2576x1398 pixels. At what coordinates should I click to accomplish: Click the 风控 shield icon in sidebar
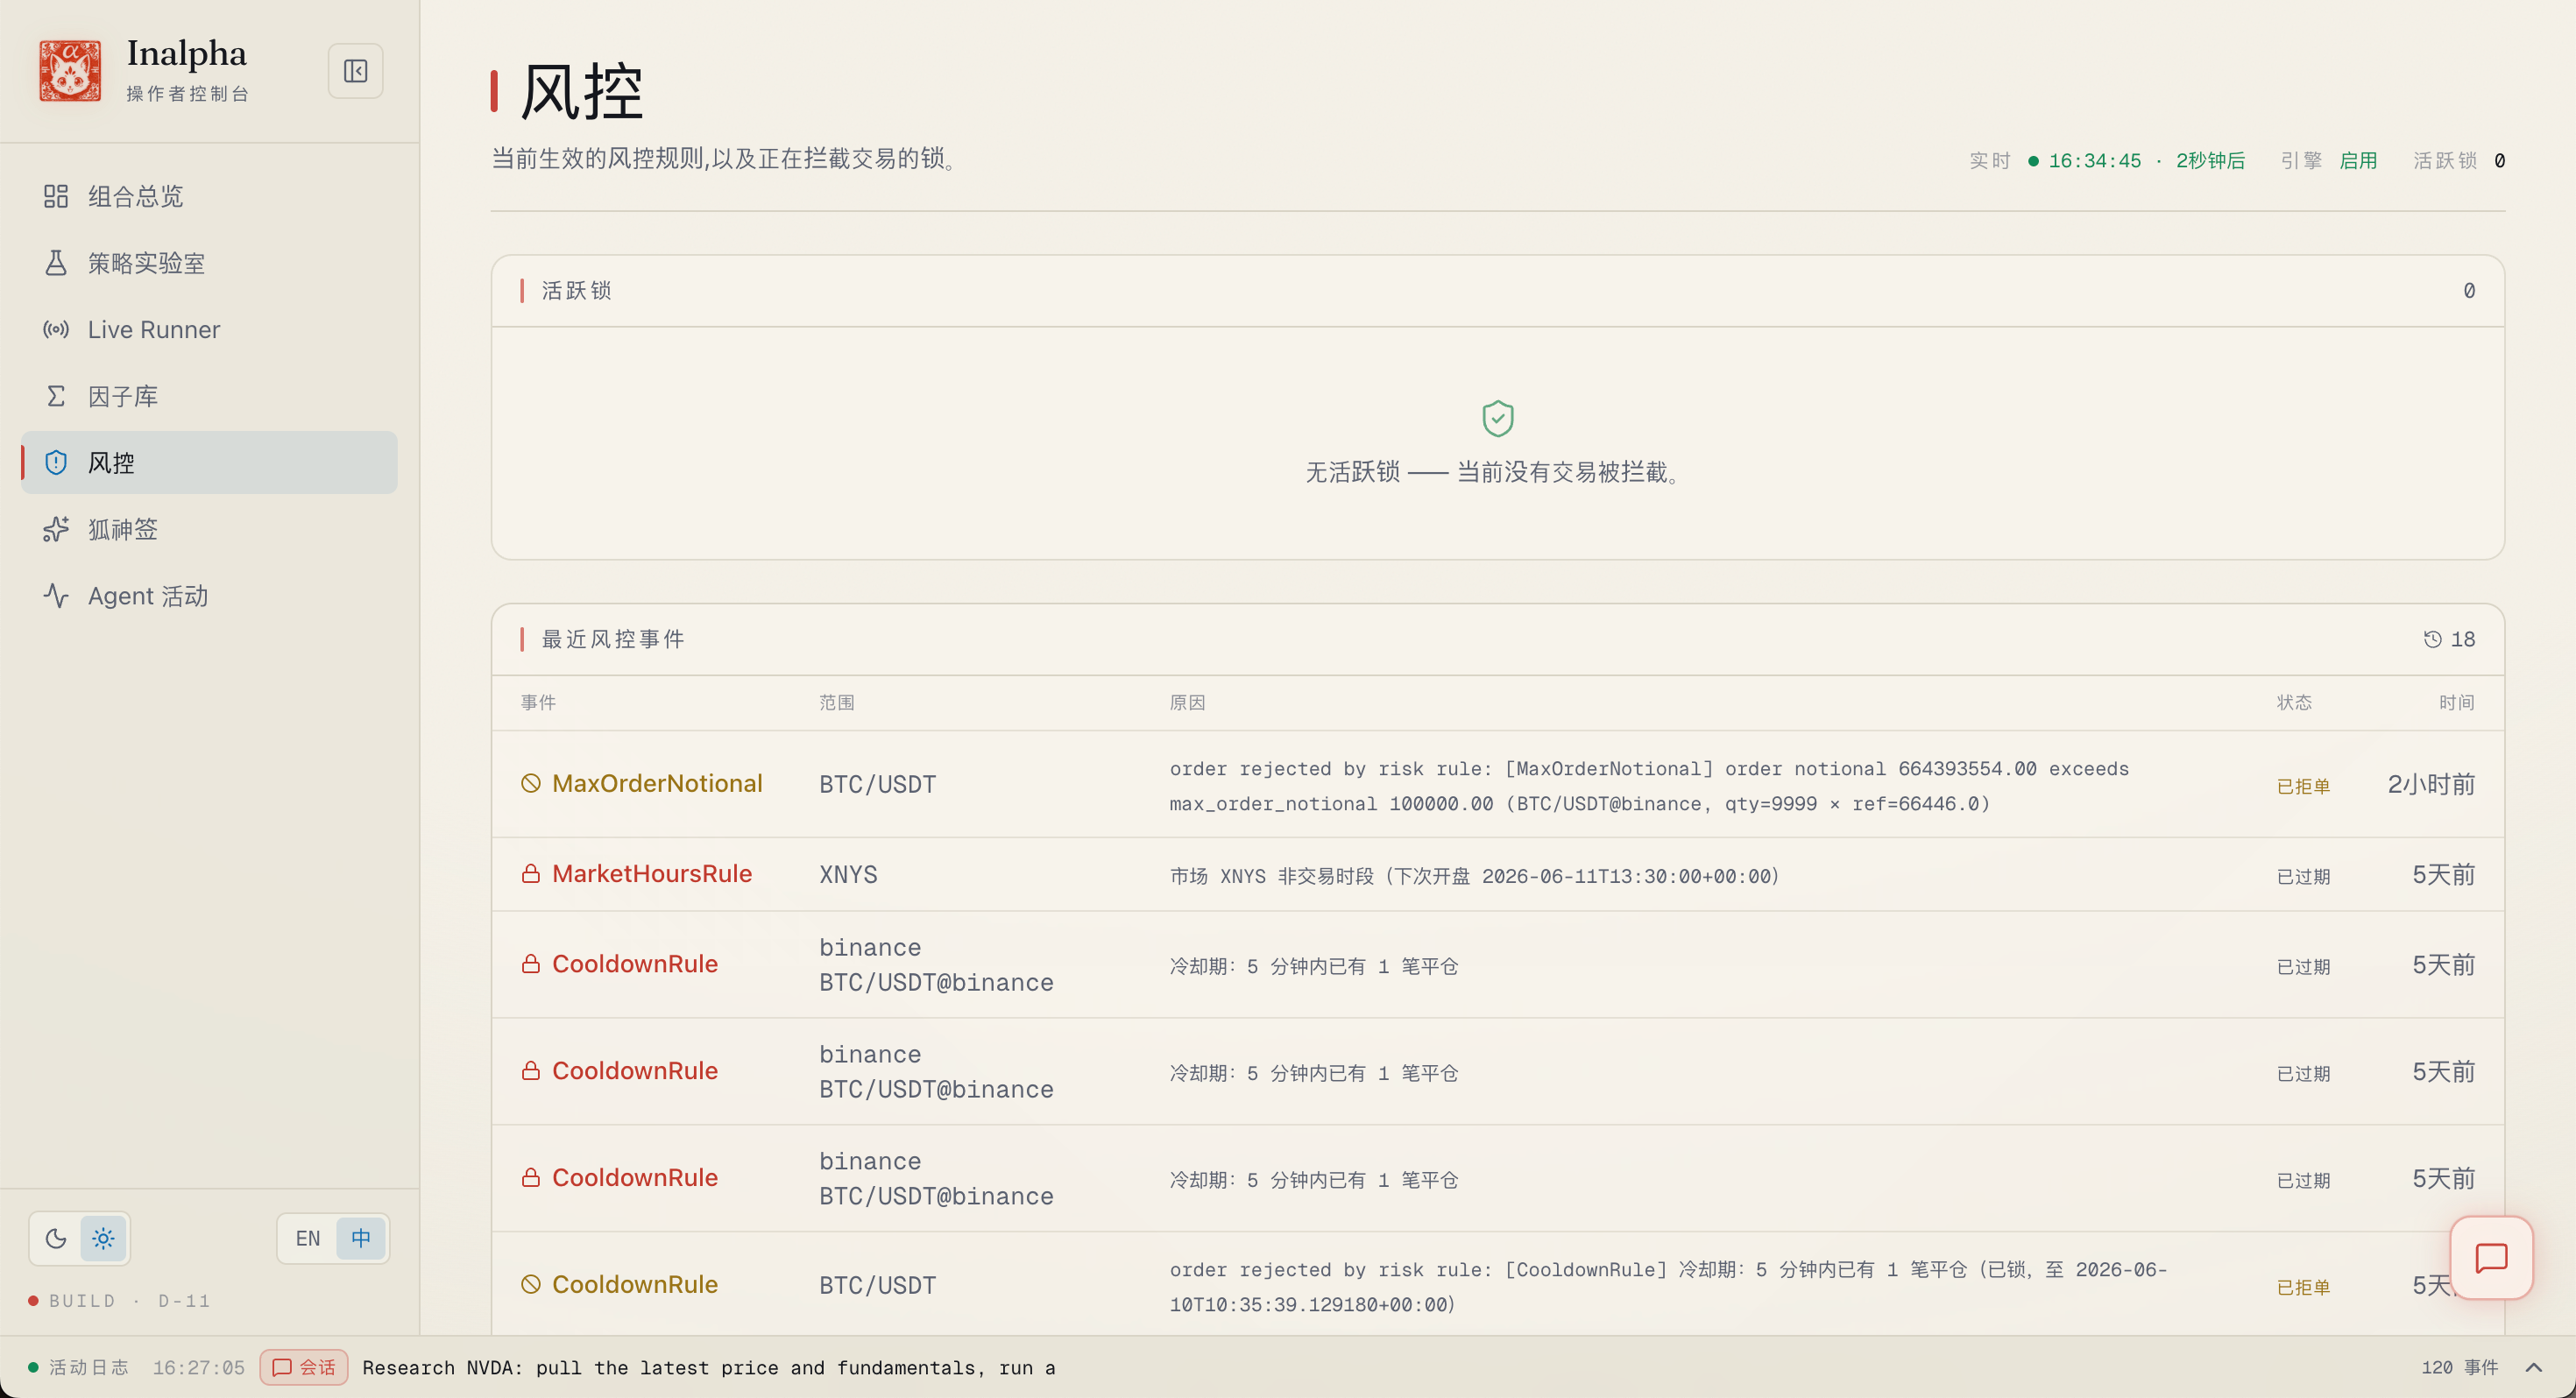tap(56, 462)
